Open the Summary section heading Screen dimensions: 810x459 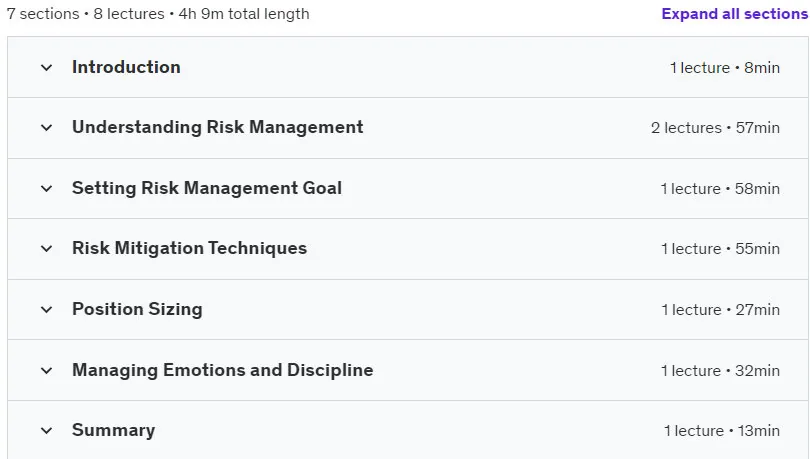(x=113, y=430)
